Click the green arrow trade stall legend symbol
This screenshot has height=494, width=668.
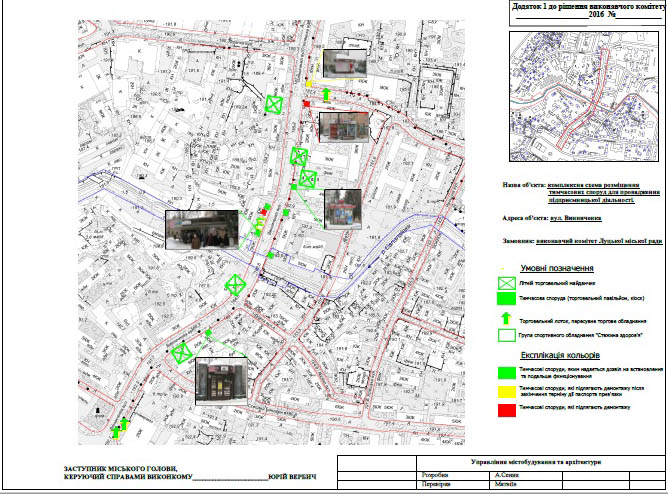point(506,318)
